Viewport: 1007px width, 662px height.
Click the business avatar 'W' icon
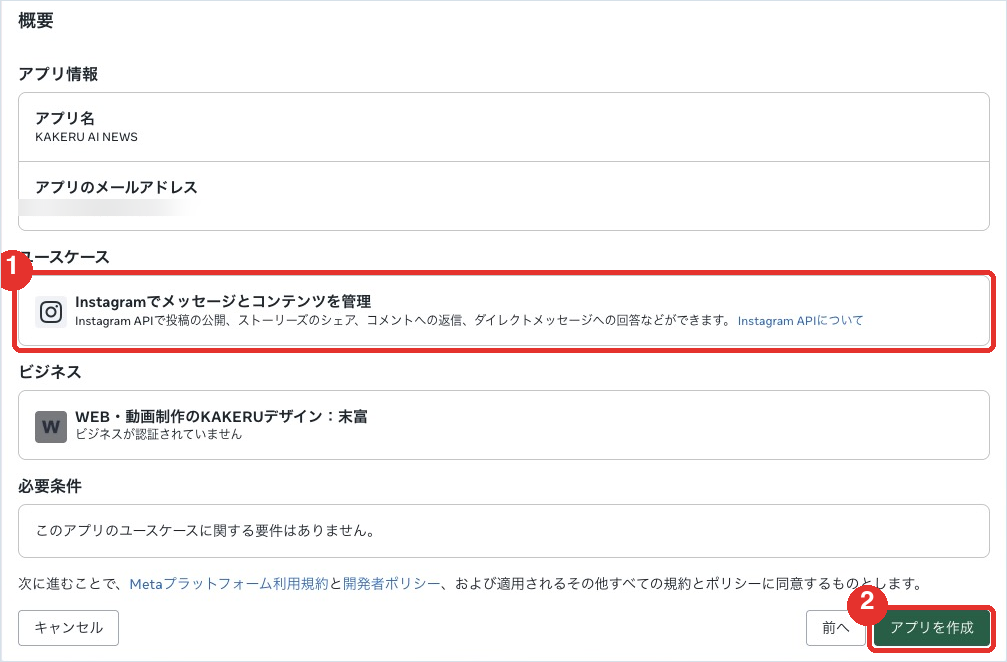pyautogui.click(x=51, y=427)
